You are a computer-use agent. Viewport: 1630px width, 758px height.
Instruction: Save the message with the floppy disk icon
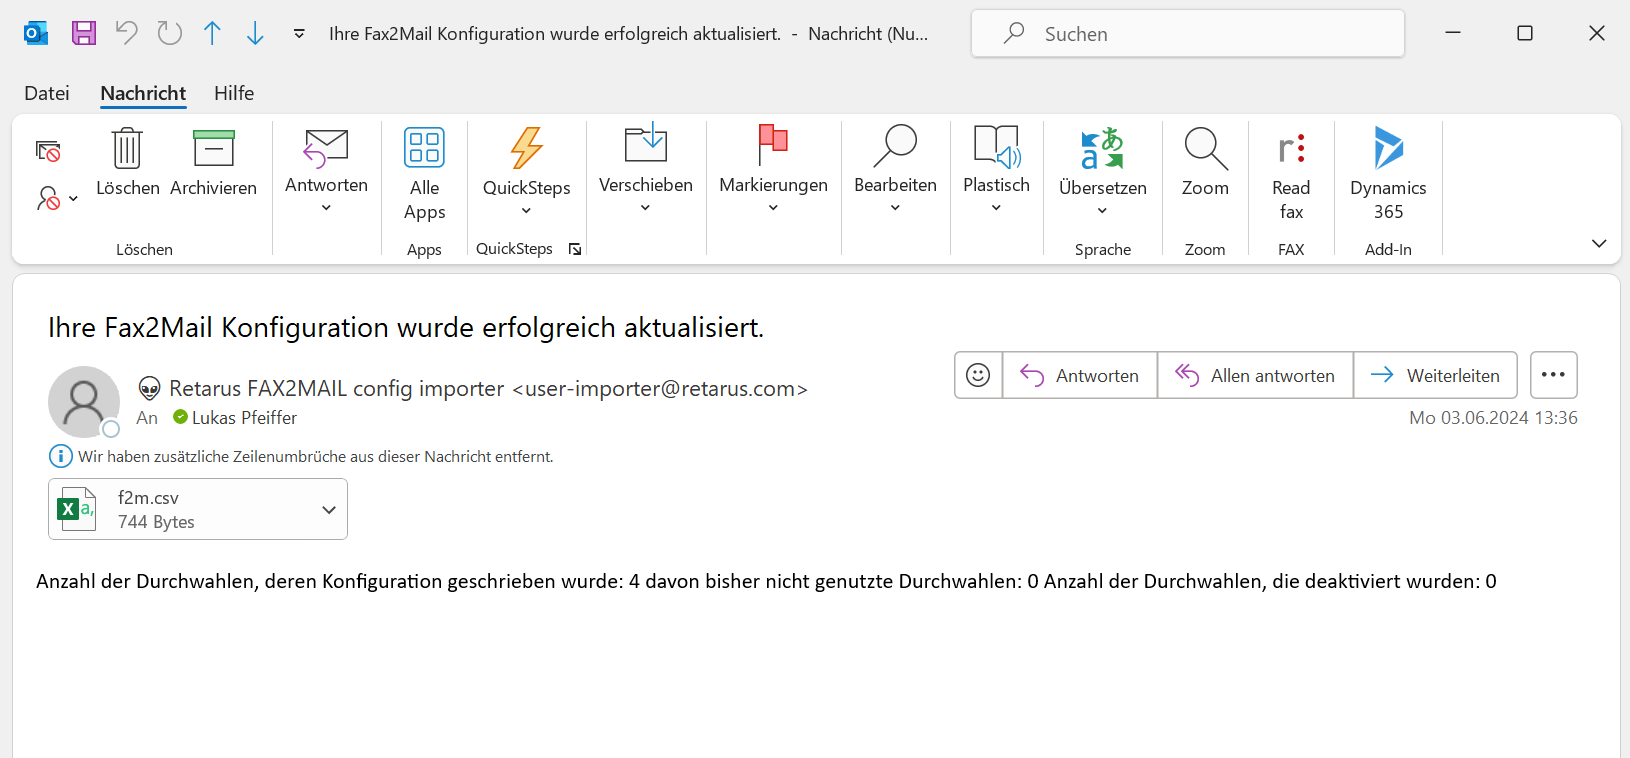tap(84, 33)
